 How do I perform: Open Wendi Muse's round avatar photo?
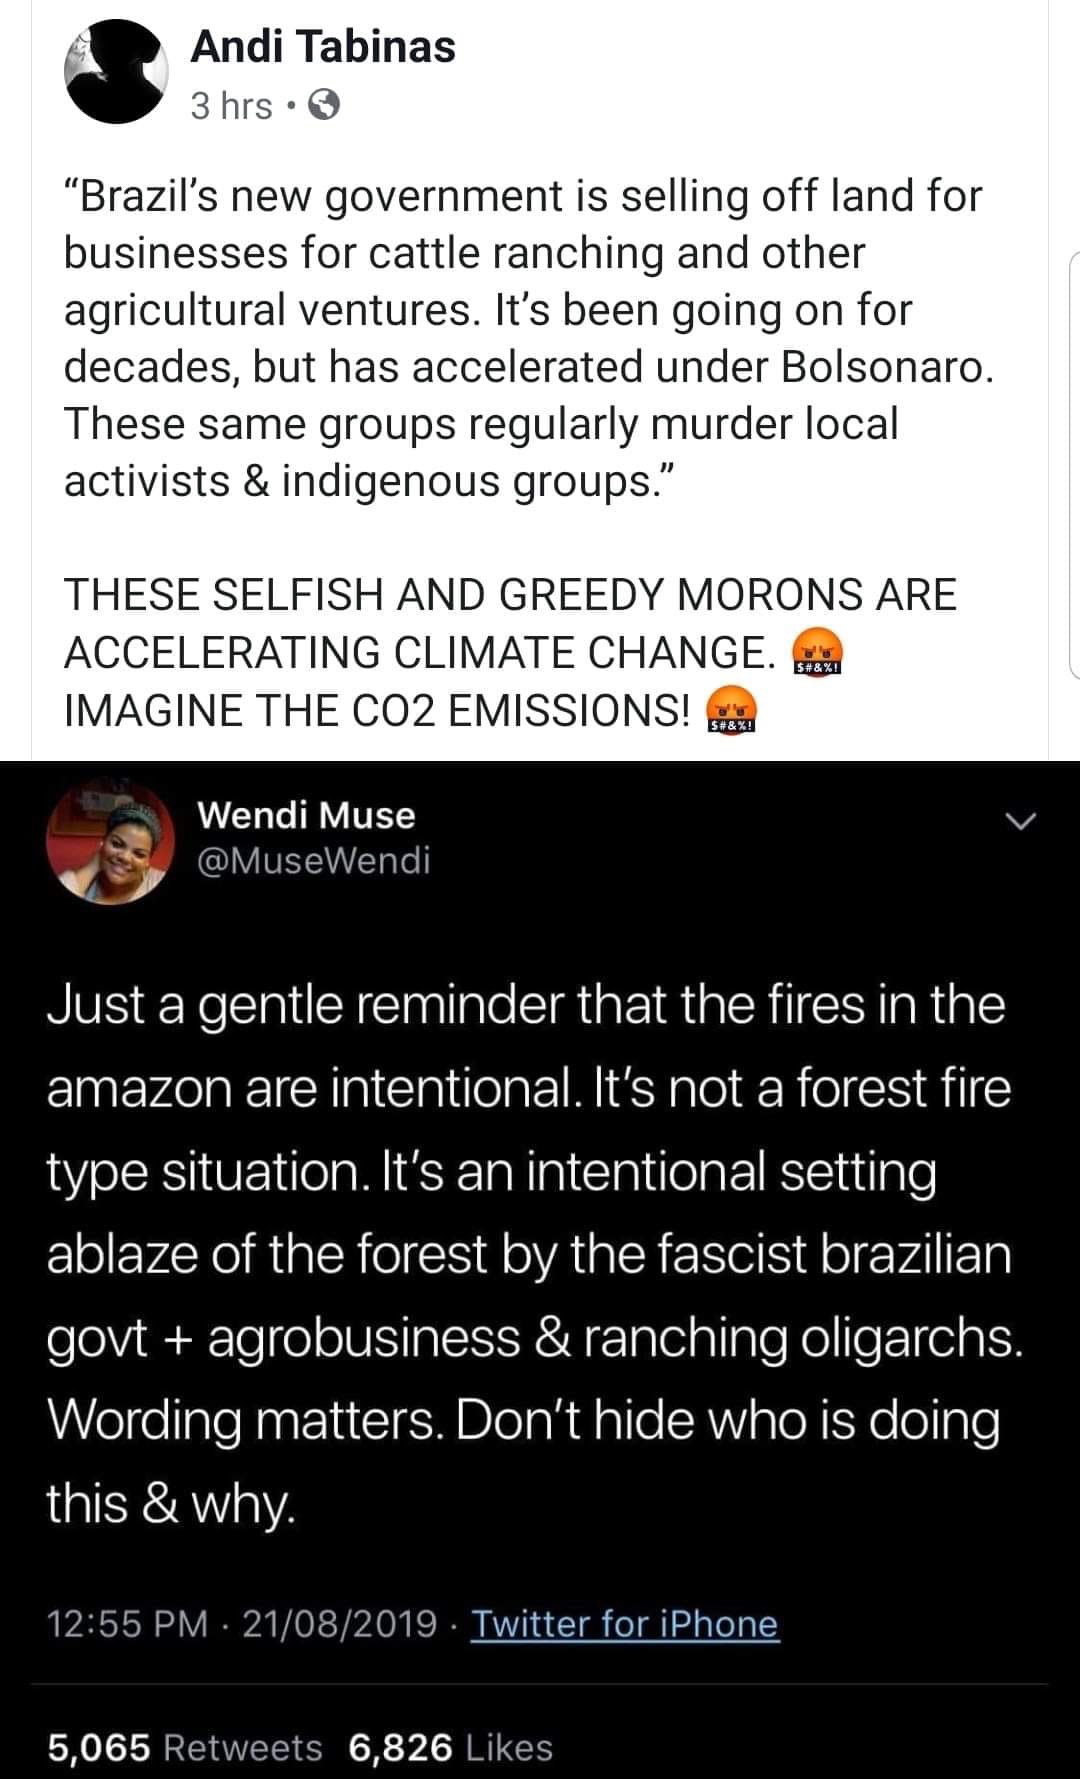point(111,840)
